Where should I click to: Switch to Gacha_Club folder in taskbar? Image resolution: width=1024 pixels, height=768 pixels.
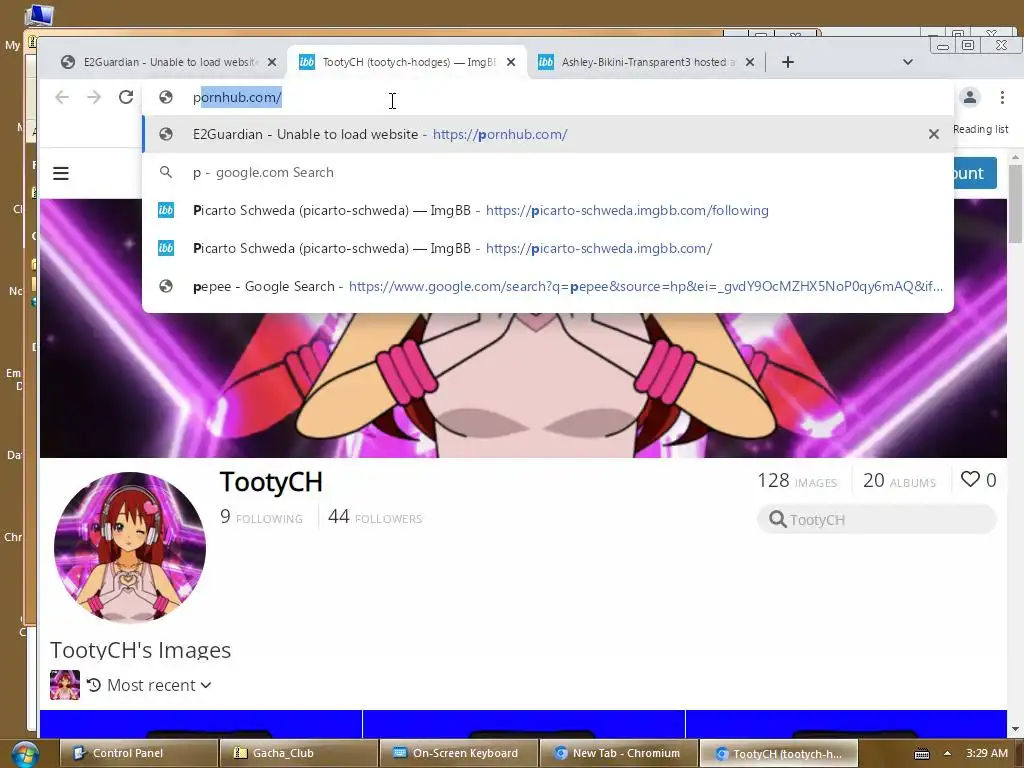298,753
